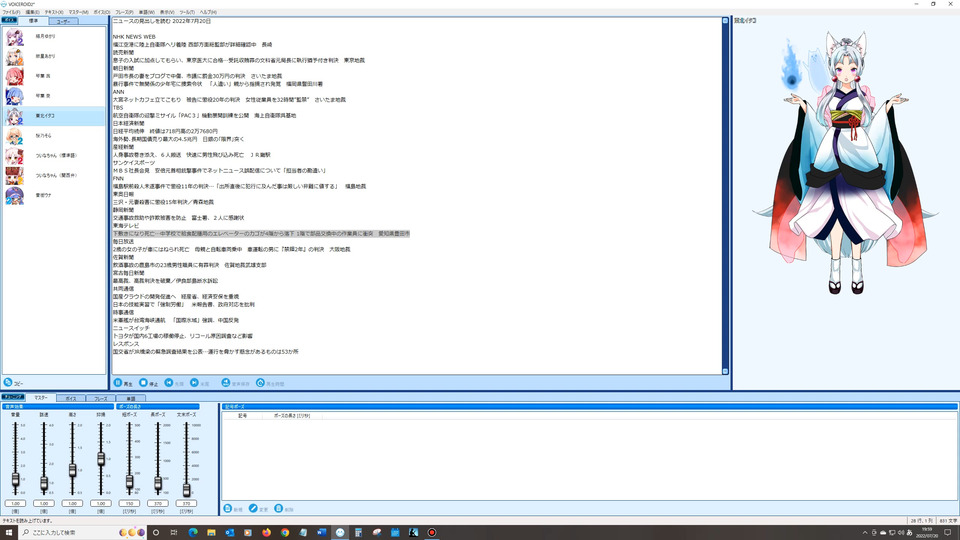Screen dimensions: 960x540
Task: Click the 記号 column header
Action: (242, 416)
